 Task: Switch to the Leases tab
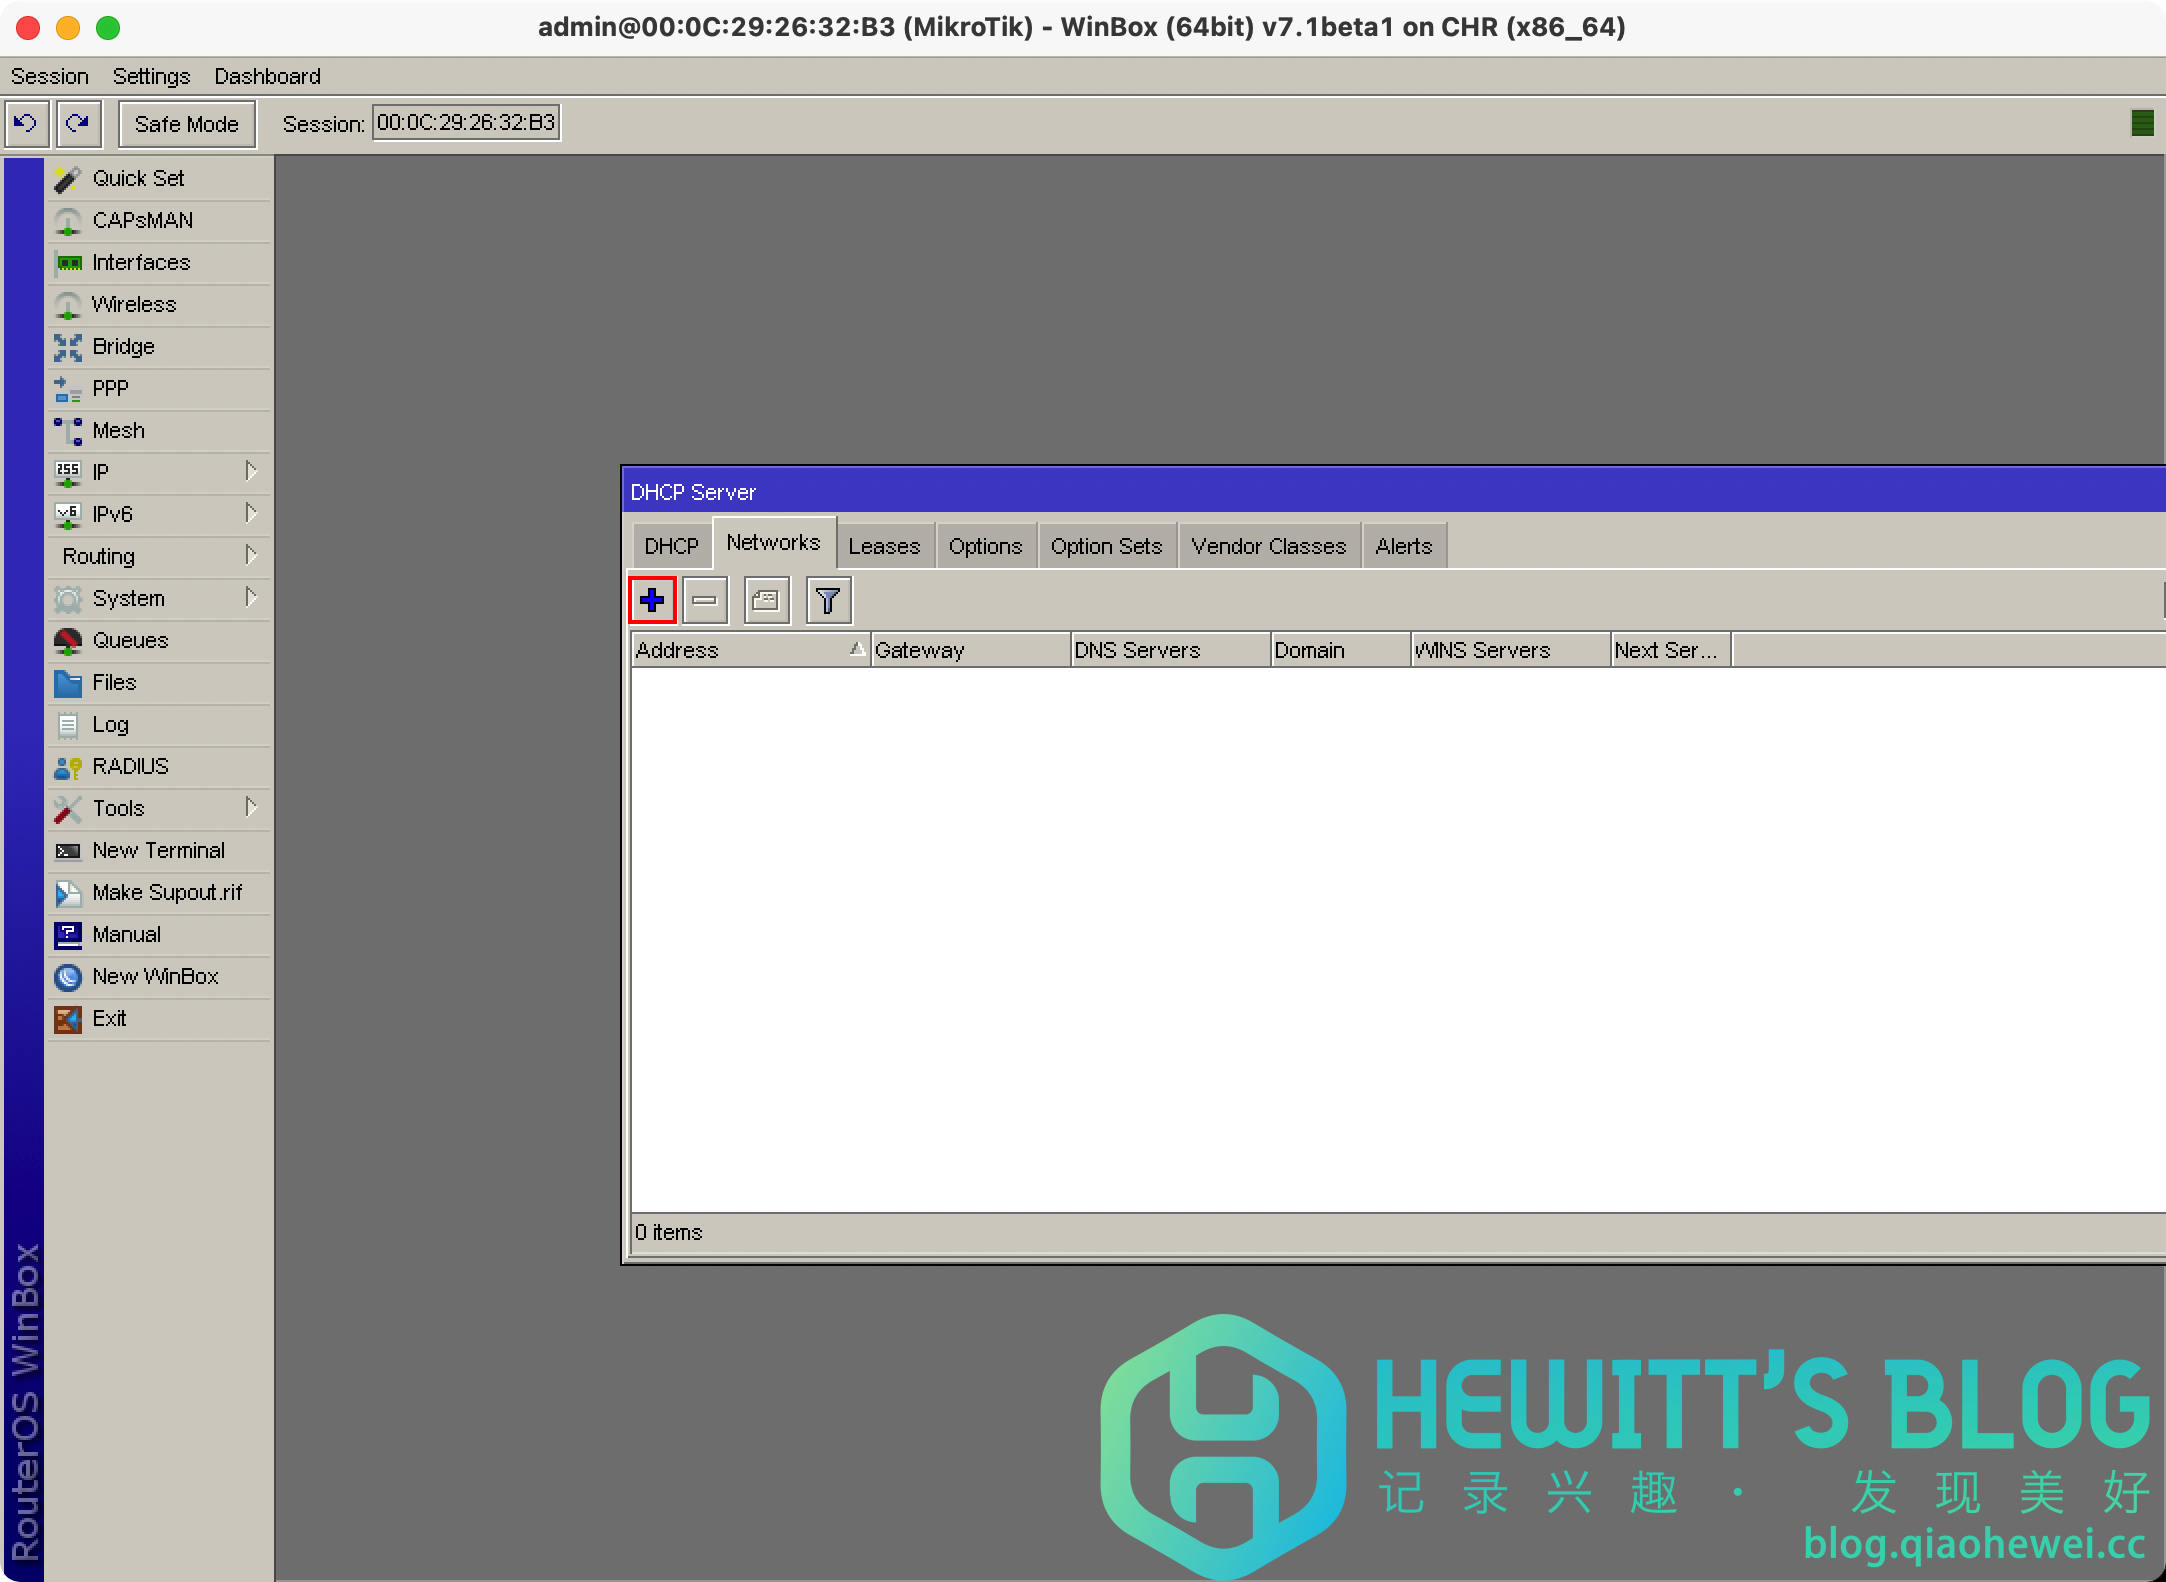(884, 546)
